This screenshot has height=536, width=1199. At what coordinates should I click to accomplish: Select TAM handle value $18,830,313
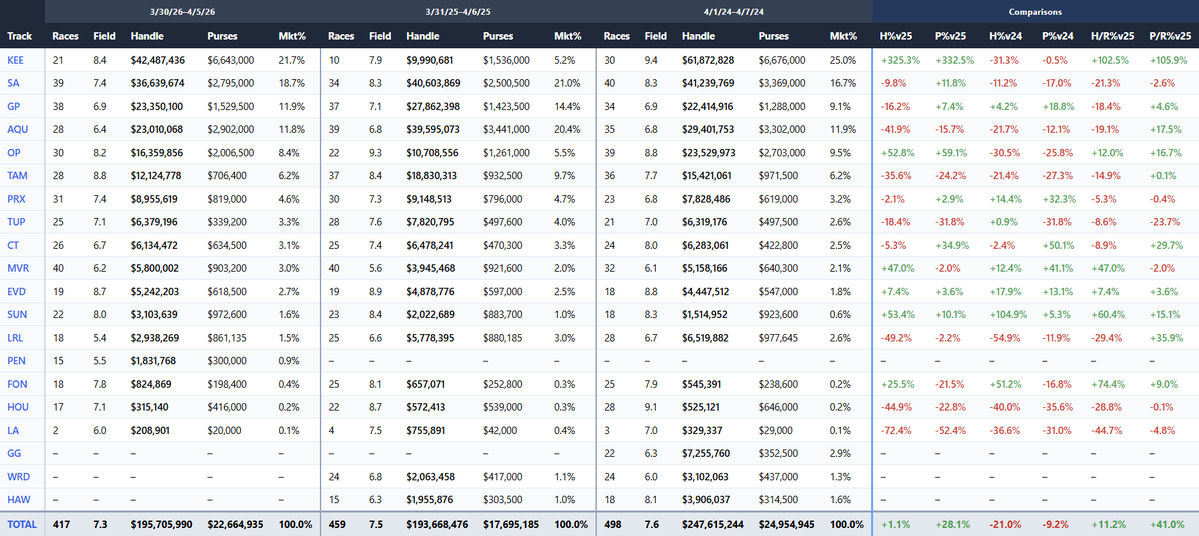432,176
